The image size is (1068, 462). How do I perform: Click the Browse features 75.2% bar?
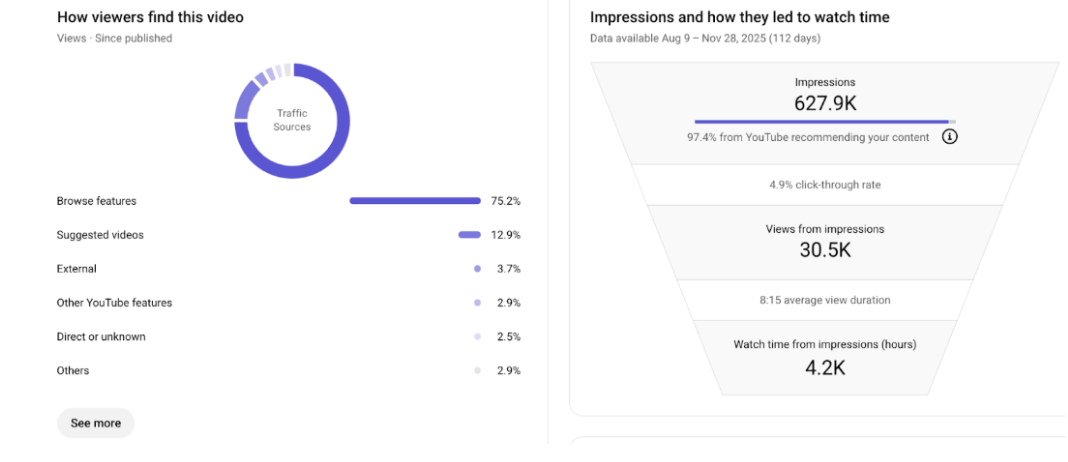415,201
